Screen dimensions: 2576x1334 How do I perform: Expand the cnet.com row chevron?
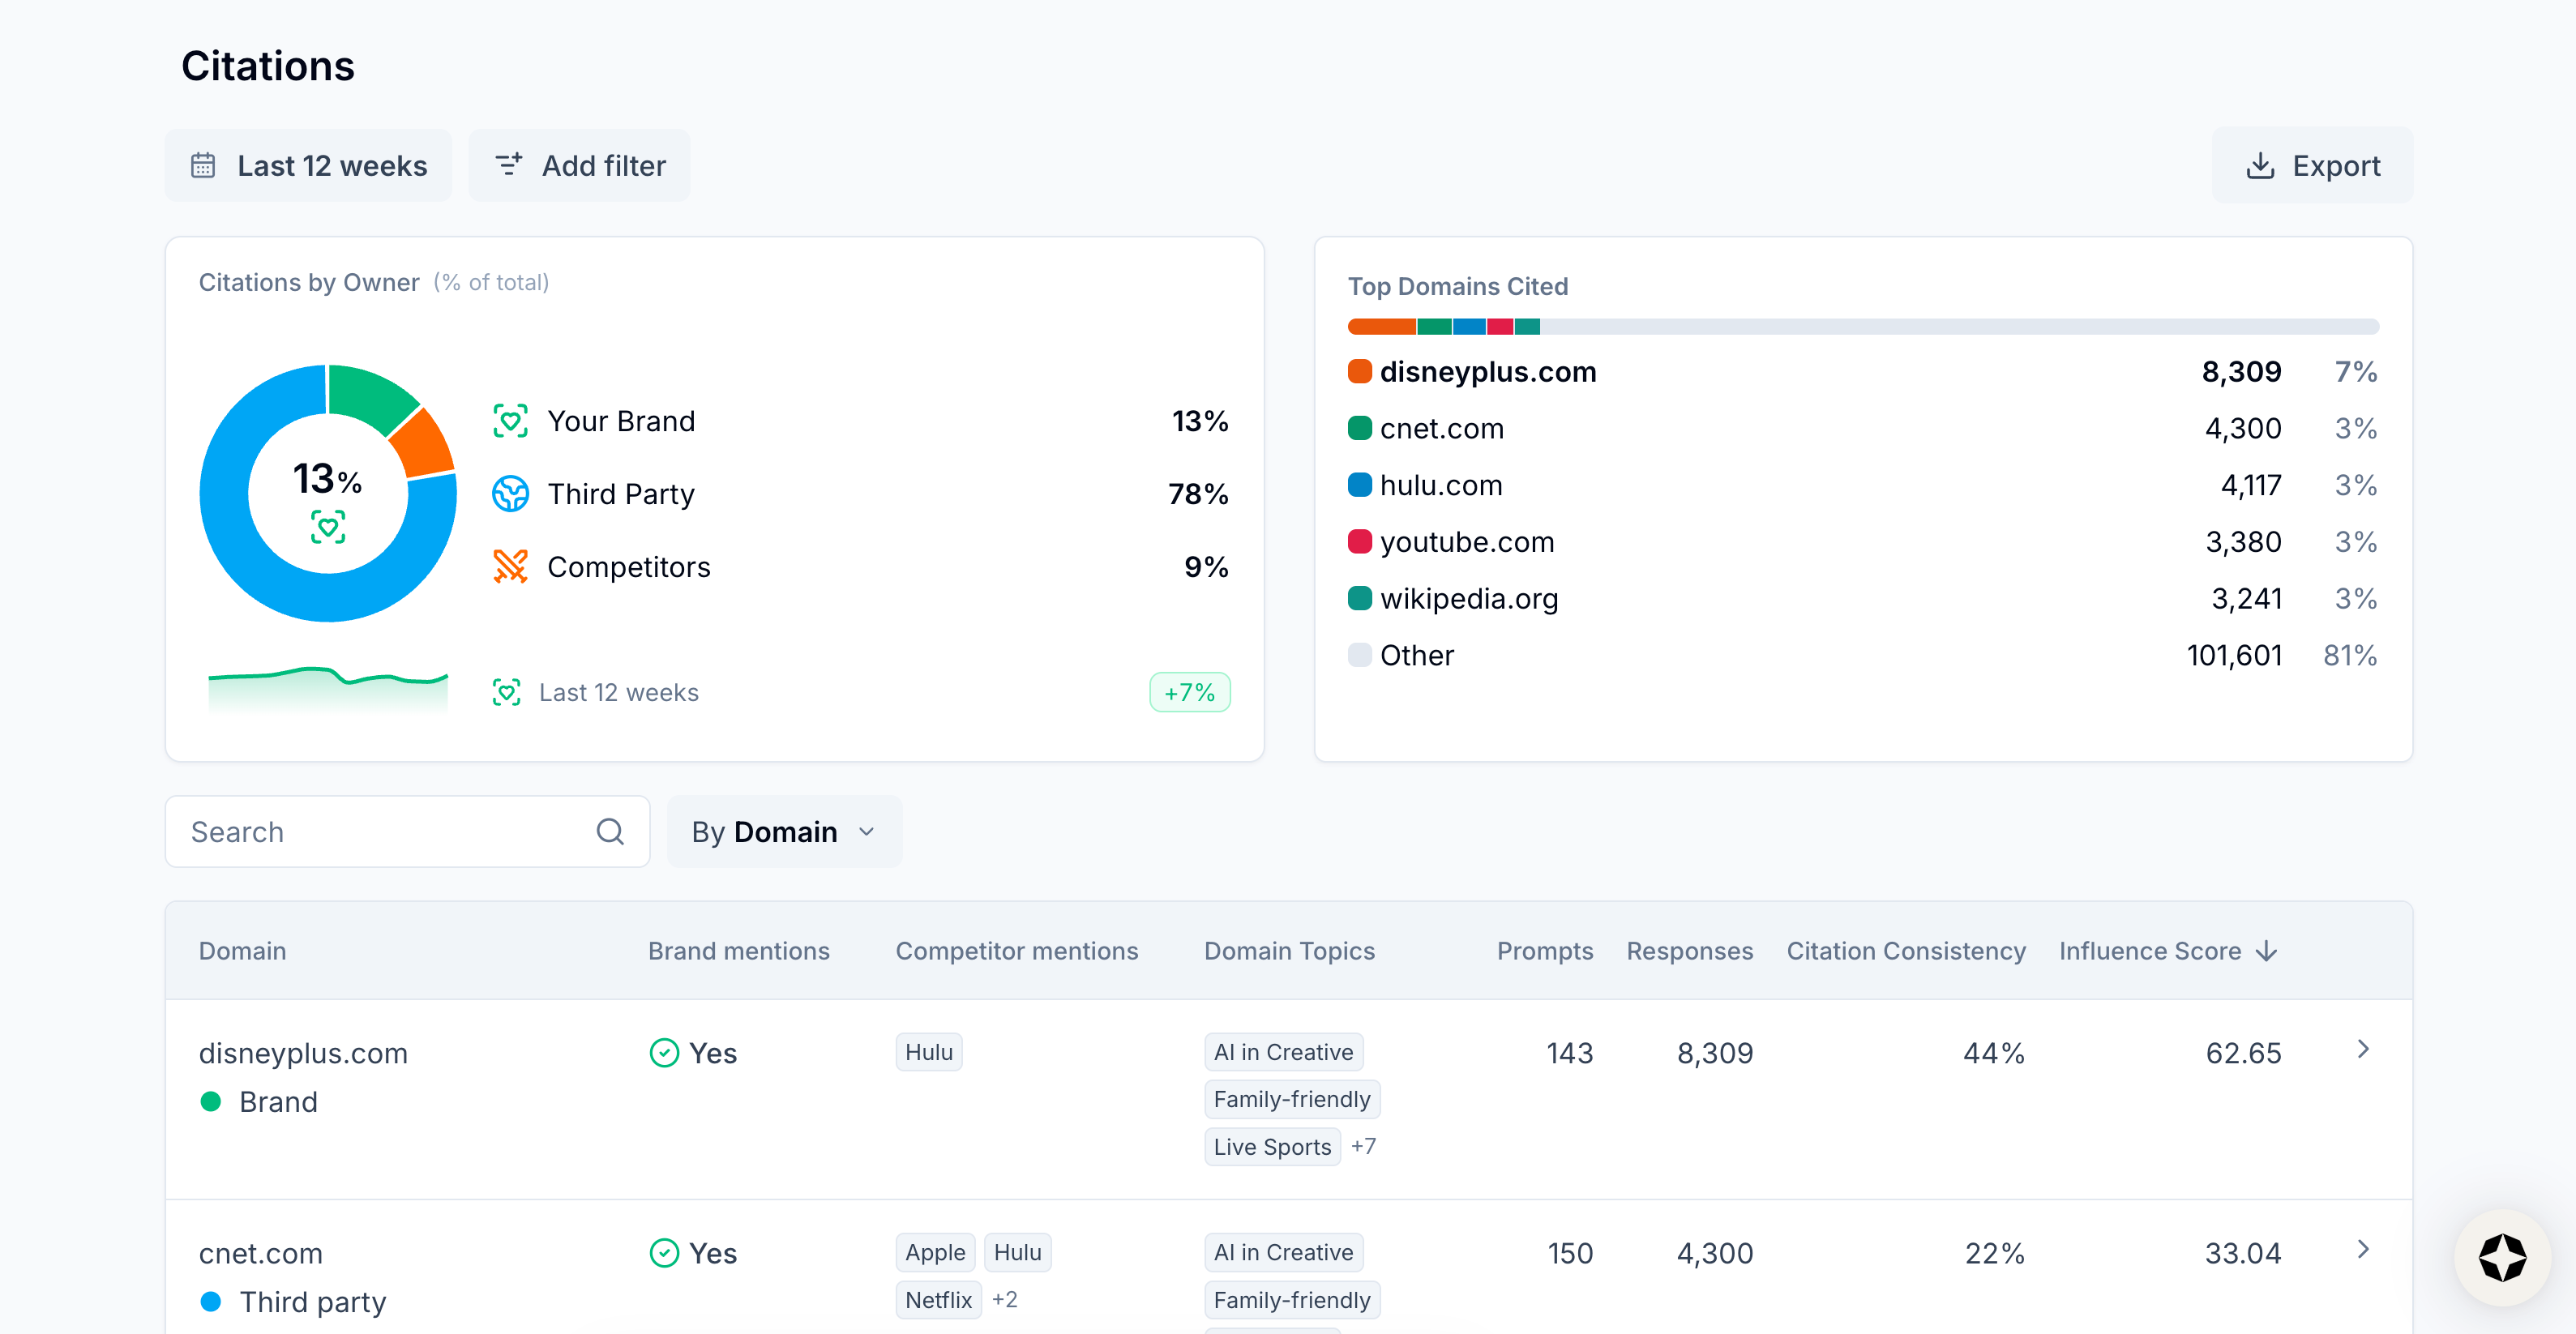[2363, 1249]
